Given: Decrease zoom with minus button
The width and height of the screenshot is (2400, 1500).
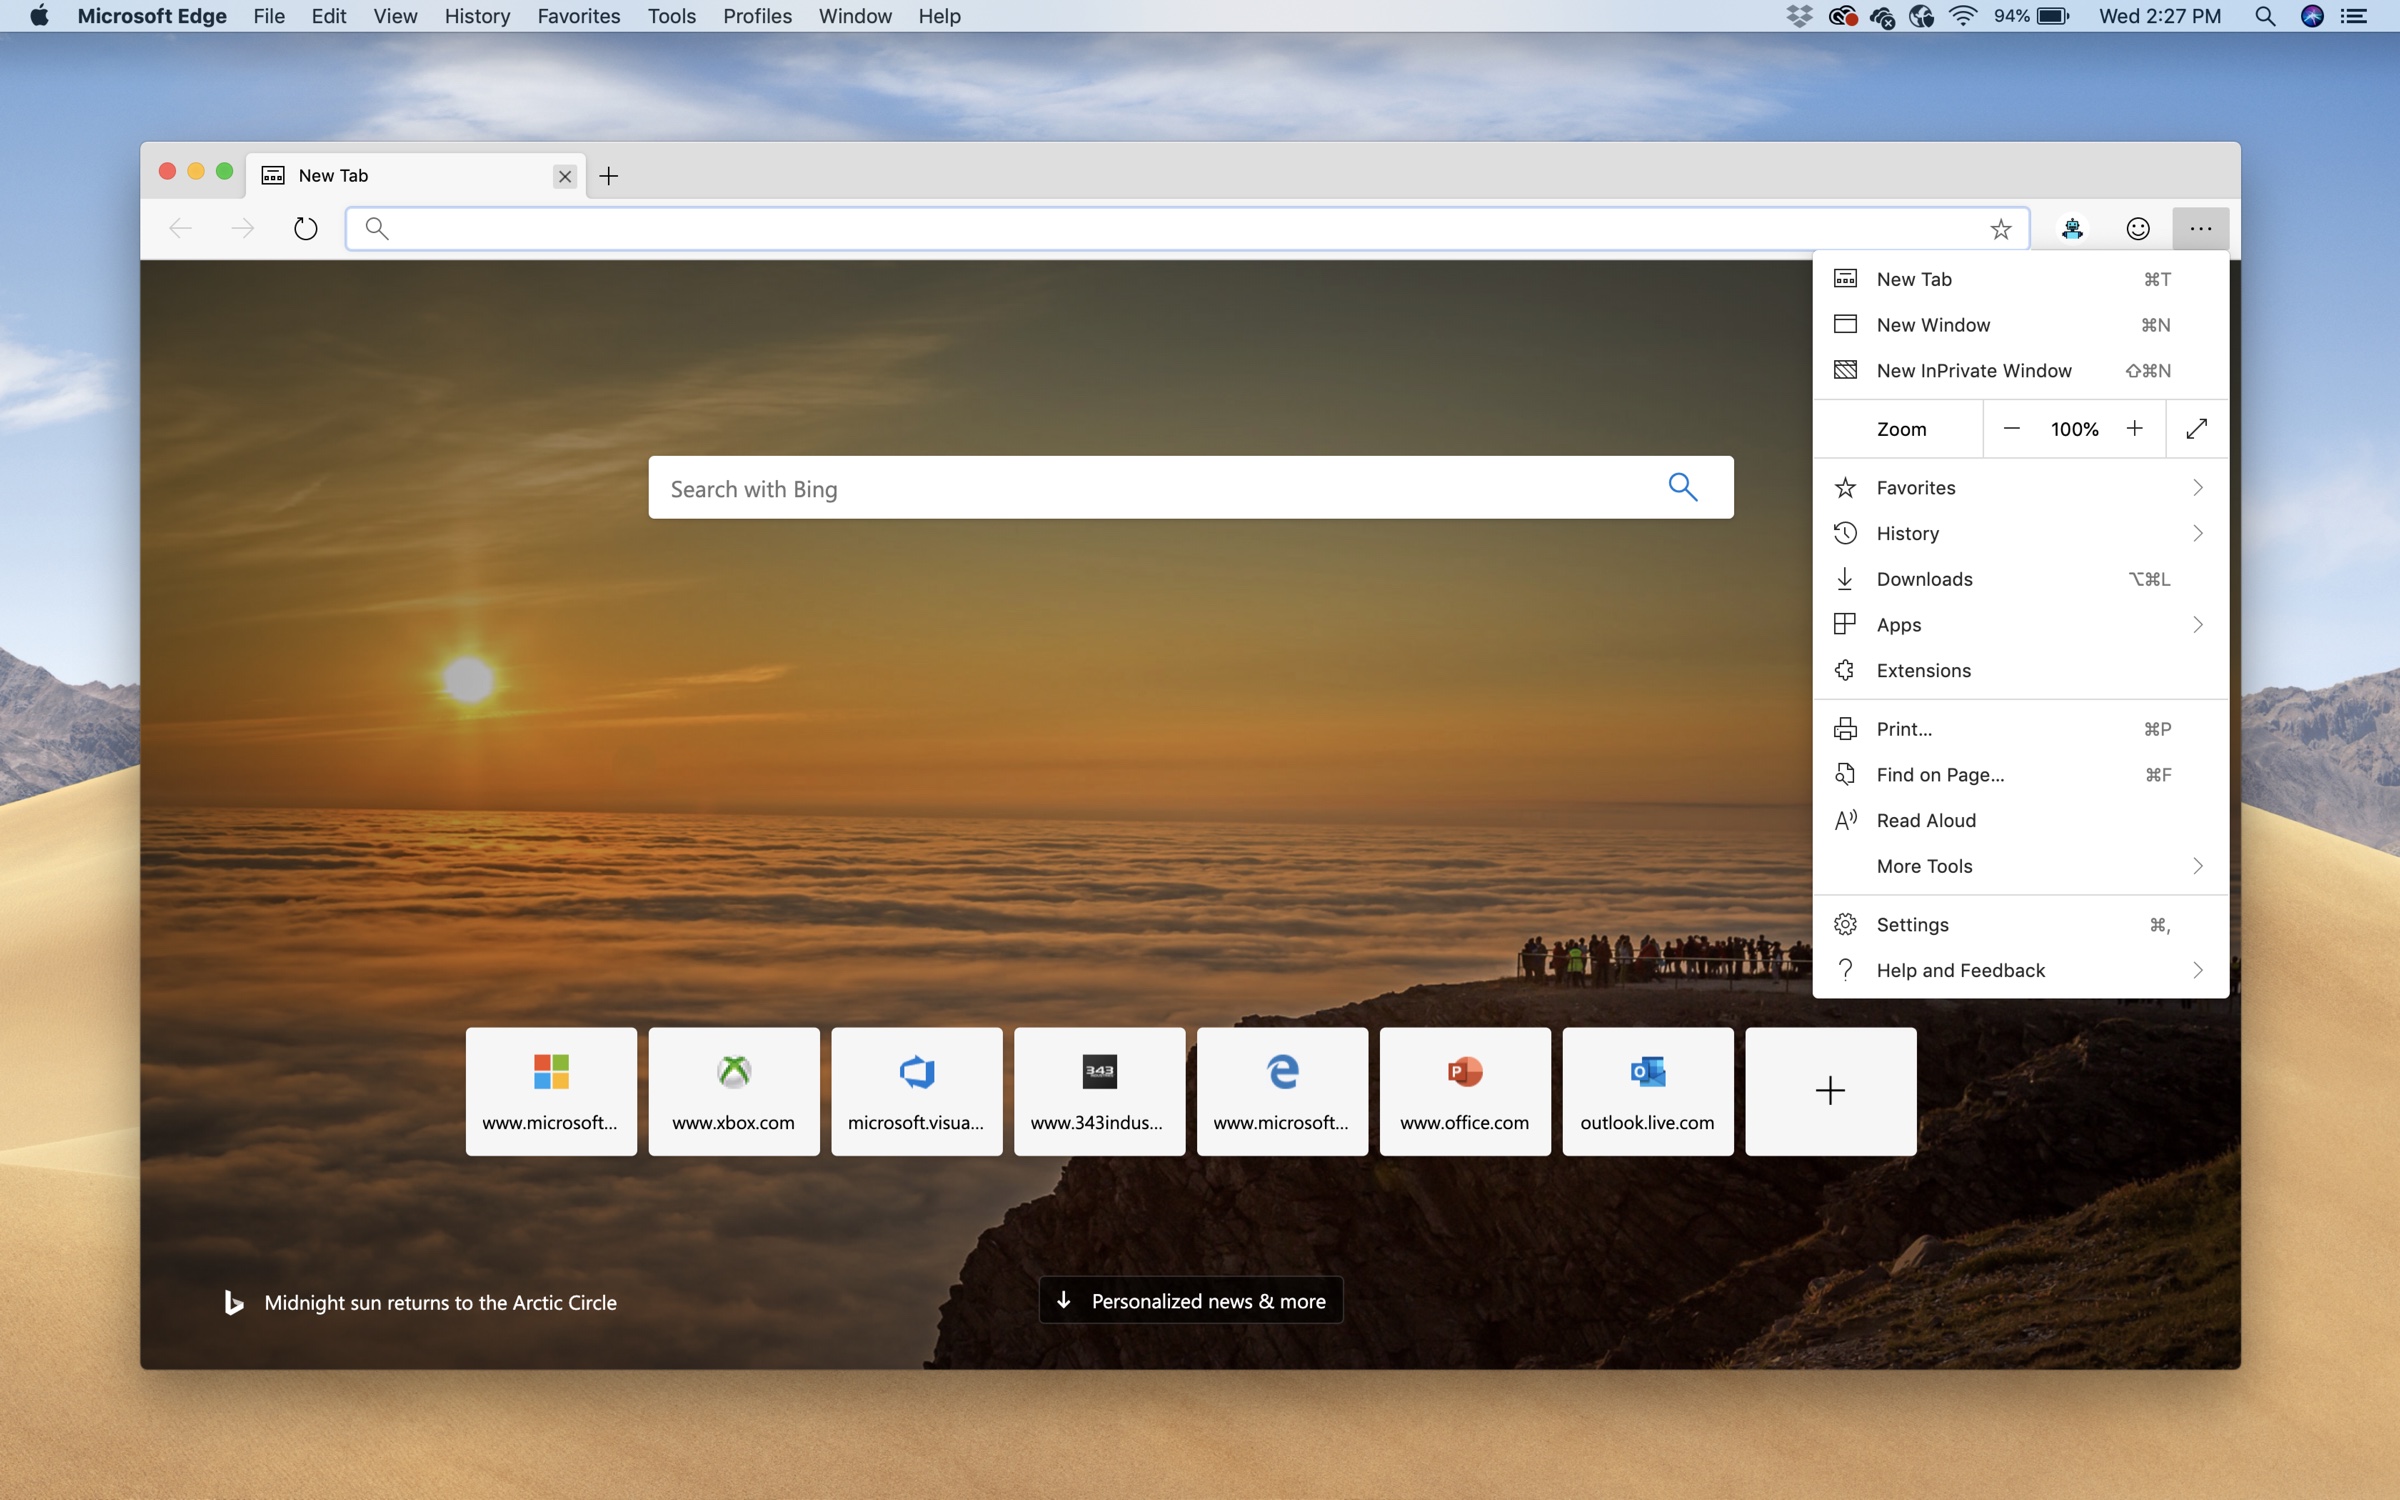Looking at the screenshot, I should (2013, 427).
